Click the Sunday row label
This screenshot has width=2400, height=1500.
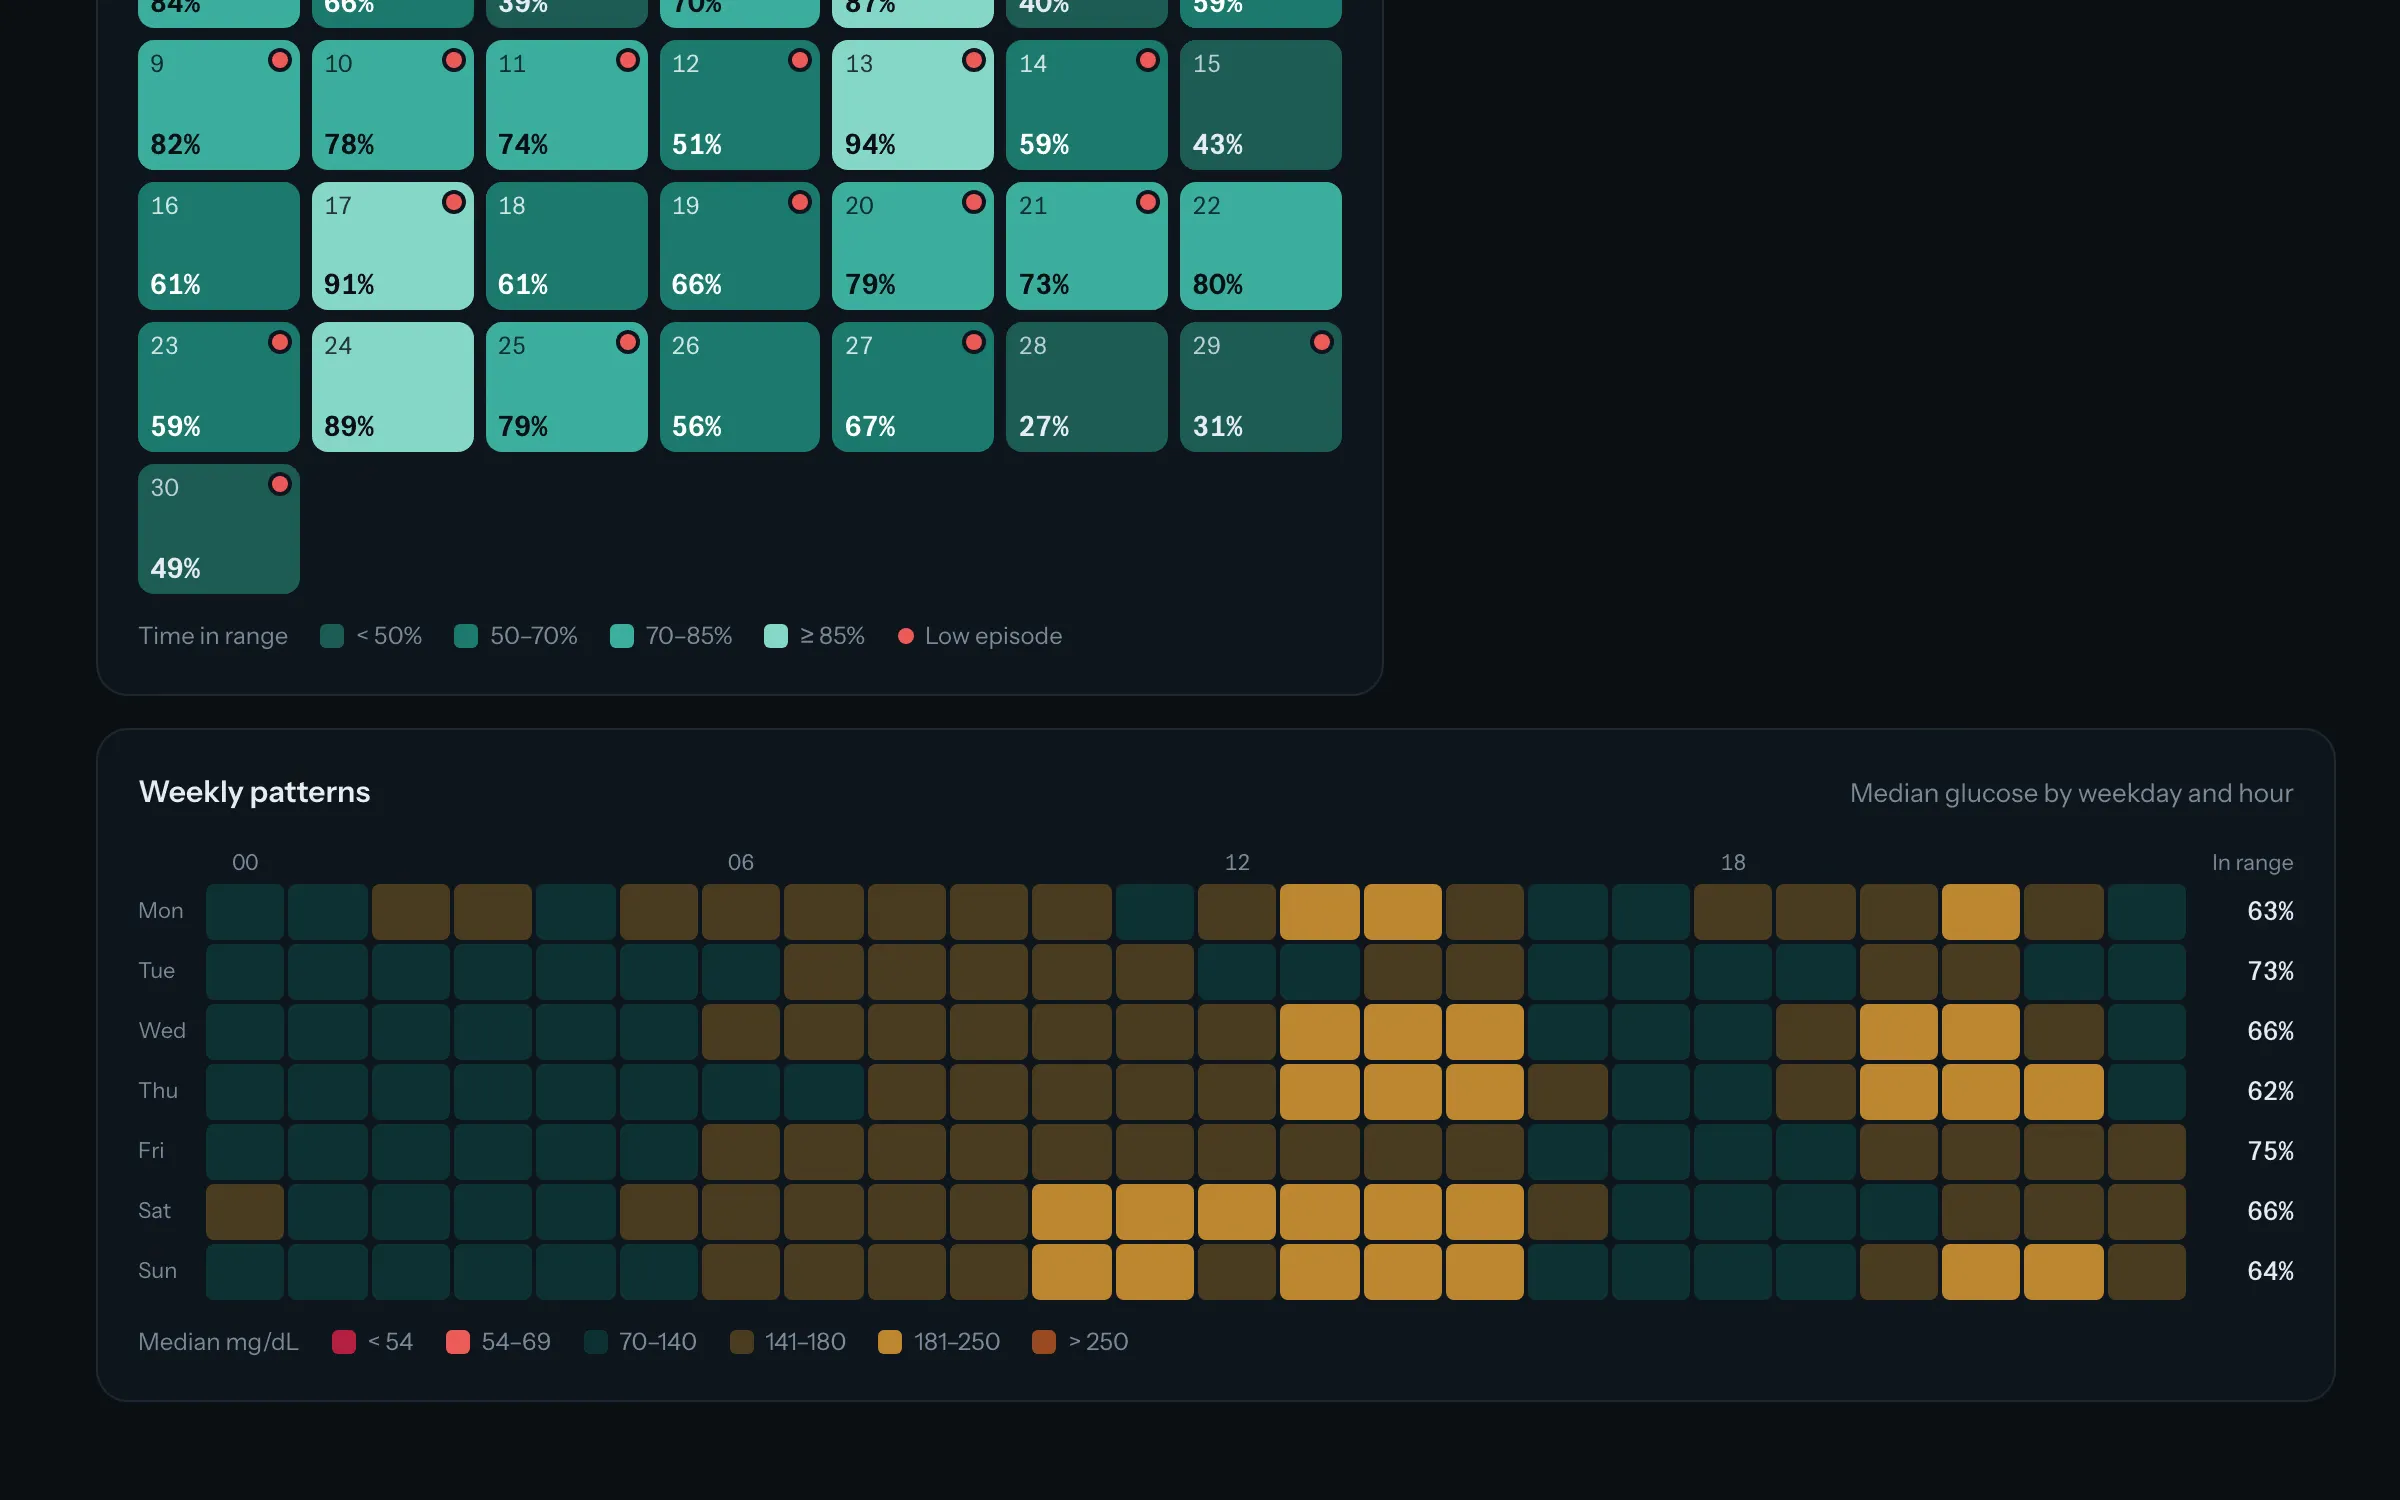point(158,1271)
